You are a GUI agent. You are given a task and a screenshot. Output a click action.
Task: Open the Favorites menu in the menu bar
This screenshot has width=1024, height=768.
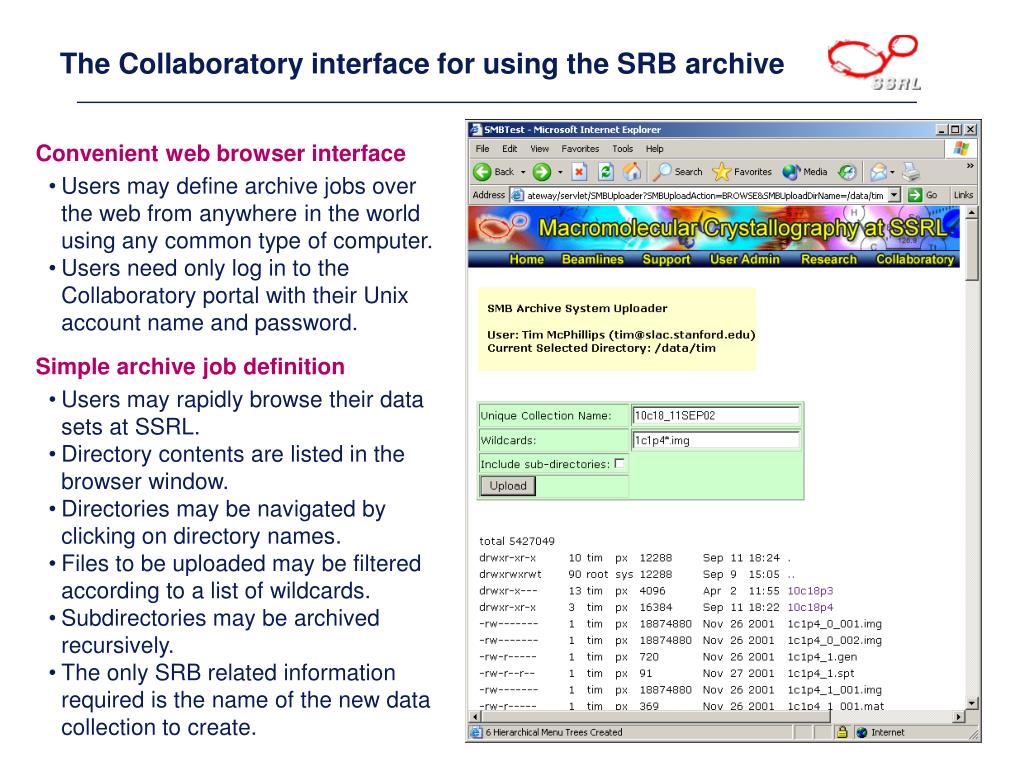click(580, 149)
